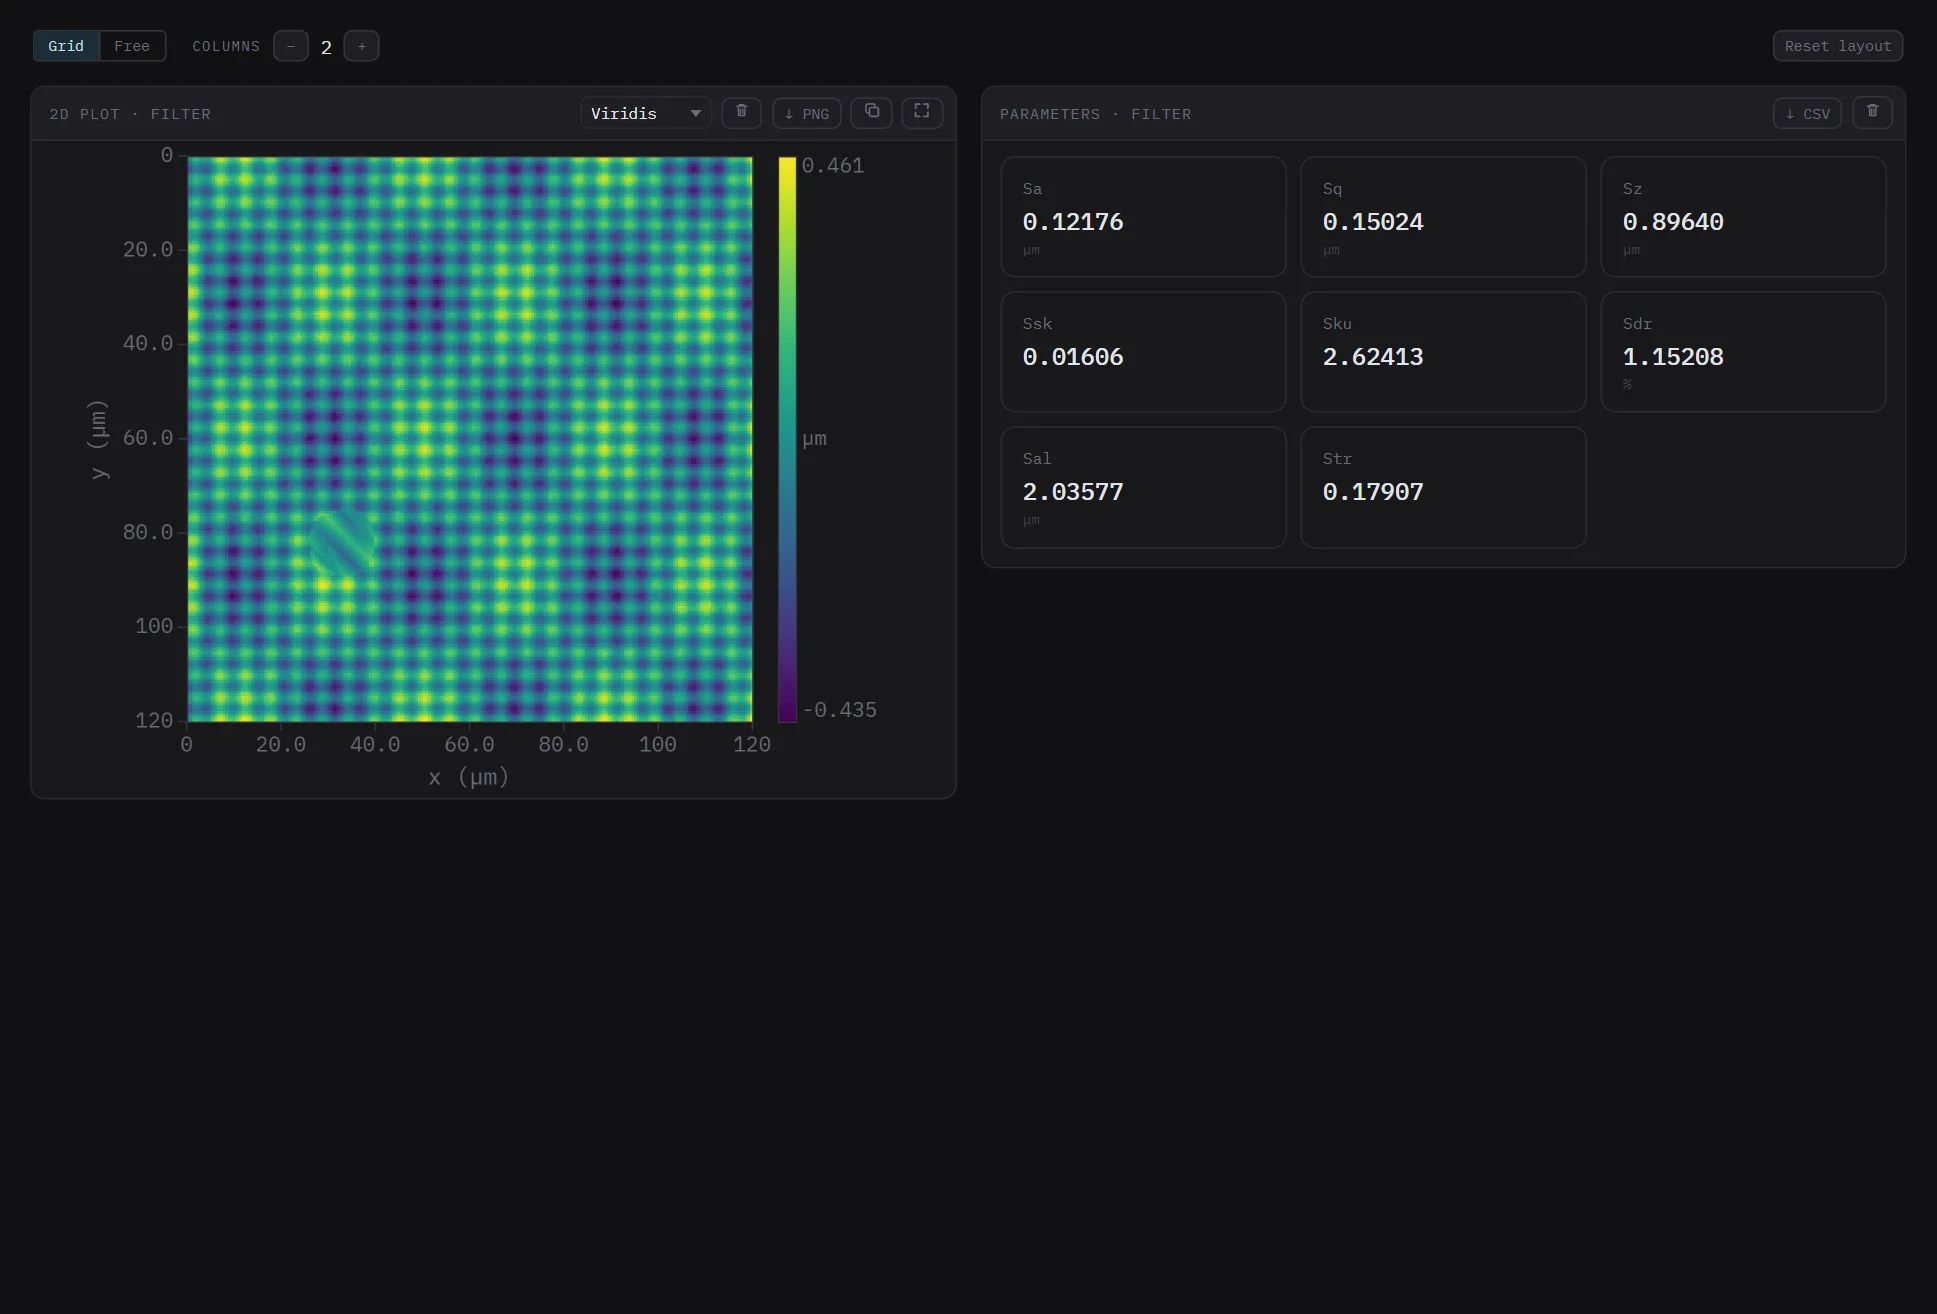Decrease column count with minus
This screenshot has width=1937, height=1314.
pos(291,46)
